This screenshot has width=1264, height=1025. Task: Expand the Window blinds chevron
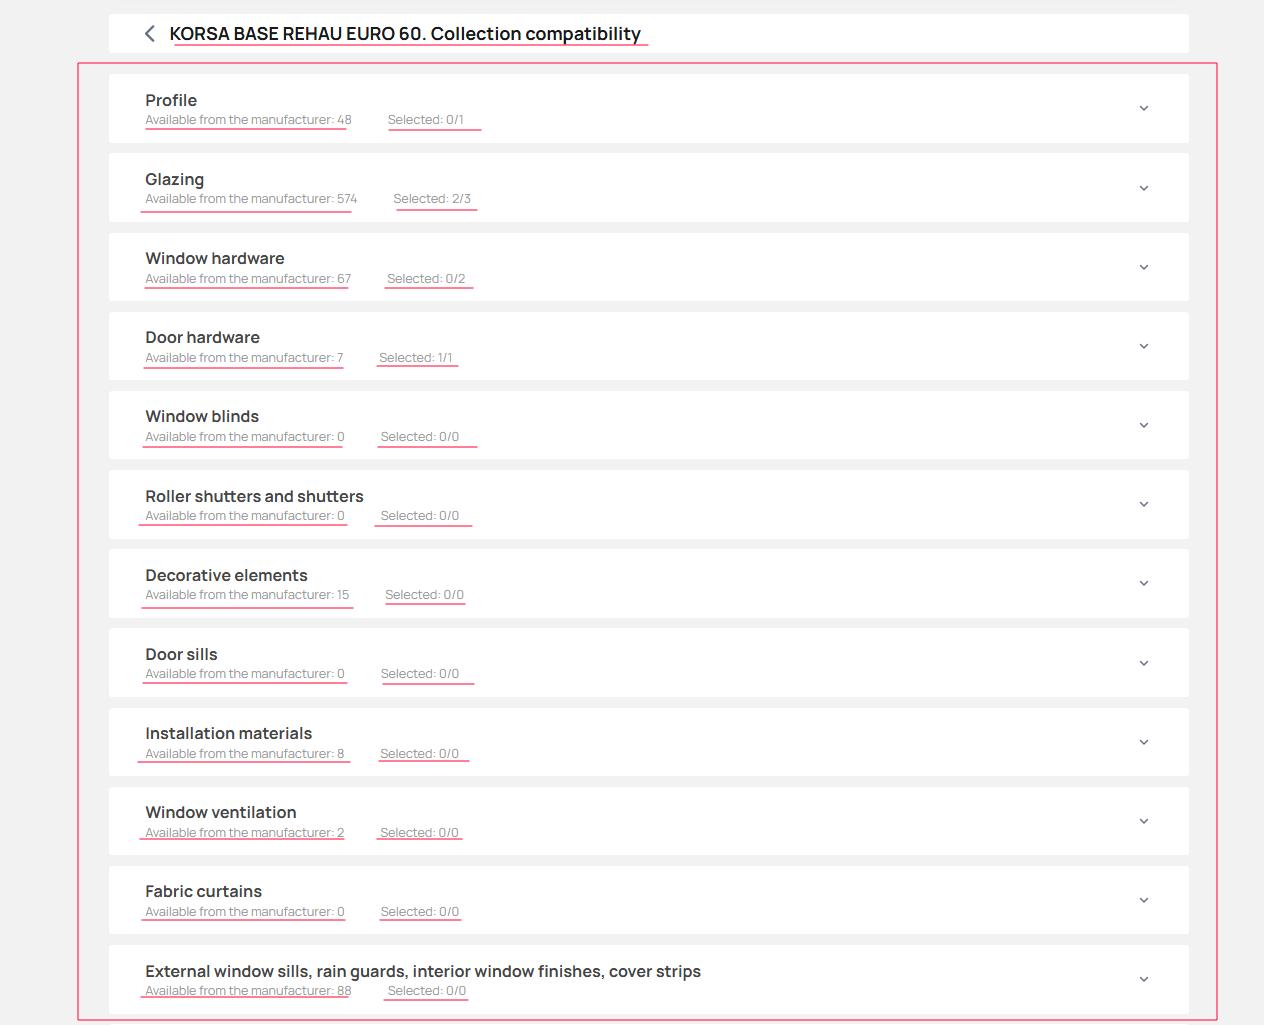[x=1144, y=425]
